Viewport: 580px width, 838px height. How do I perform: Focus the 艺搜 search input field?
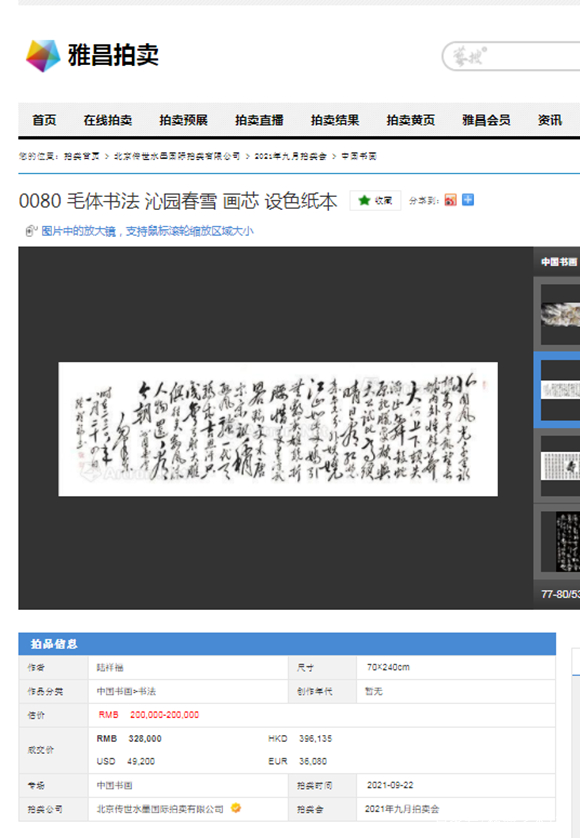coord(512,56)
